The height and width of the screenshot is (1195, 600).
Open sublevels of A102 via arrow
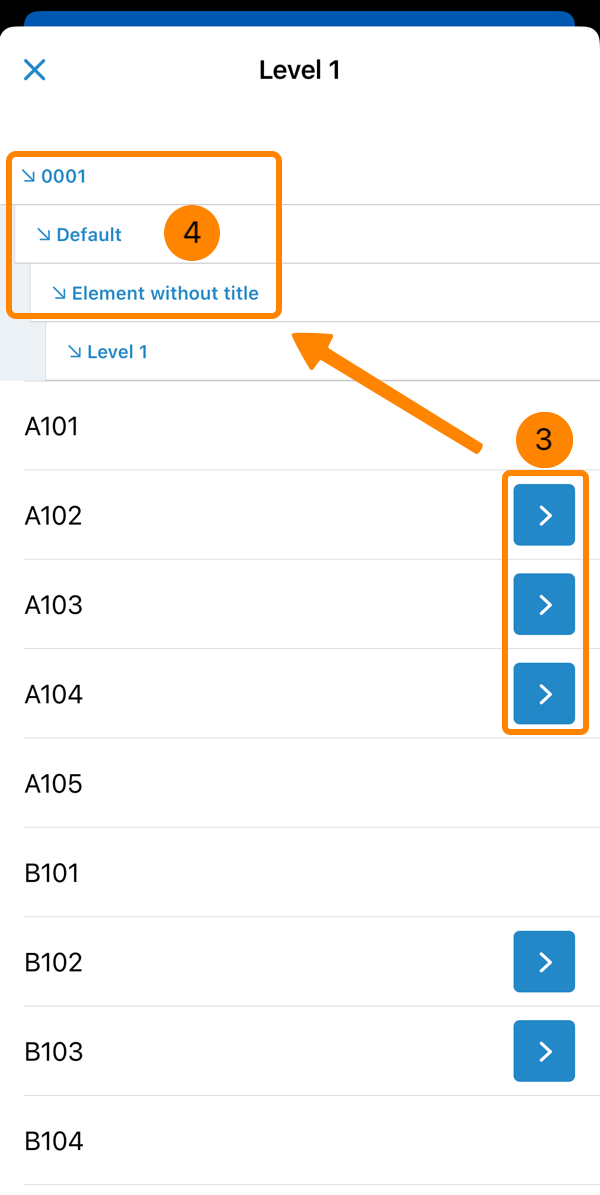[x=544, y=515]
